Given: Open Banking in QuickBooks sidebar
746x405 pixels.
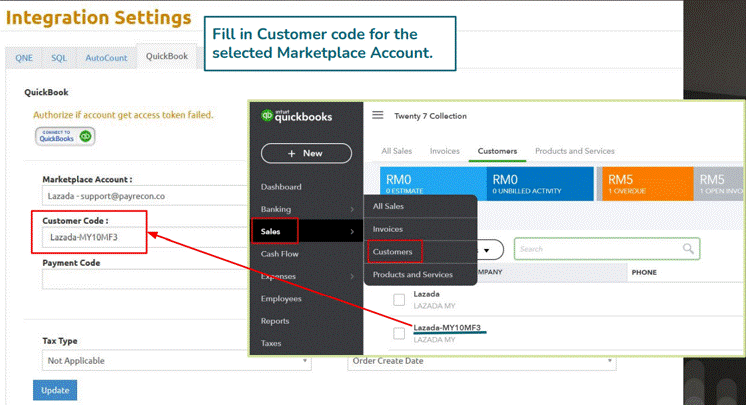Looking at the screenshot, I should pos(275,209).
